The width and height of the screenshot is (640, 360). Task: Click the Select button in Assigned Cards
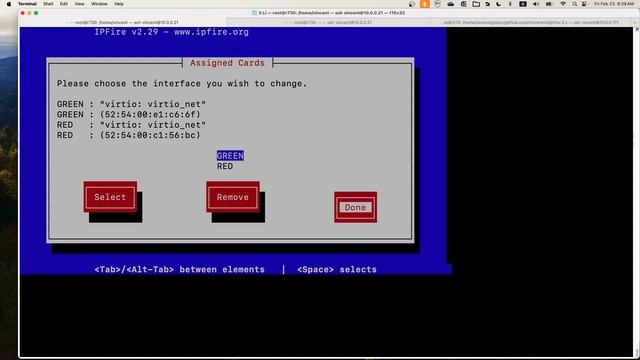110,197
